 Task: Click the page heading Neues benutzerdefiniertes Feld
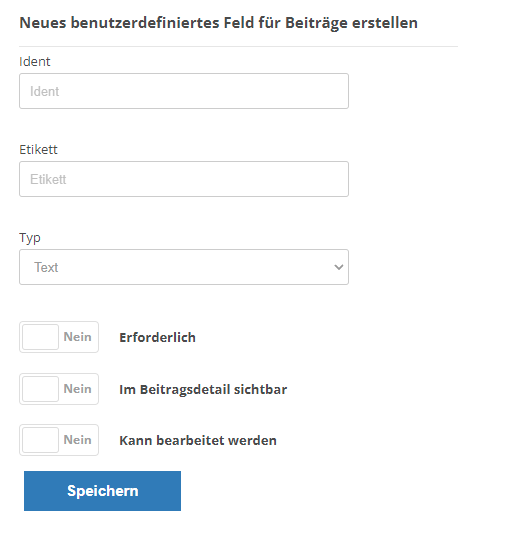(218, 23)
